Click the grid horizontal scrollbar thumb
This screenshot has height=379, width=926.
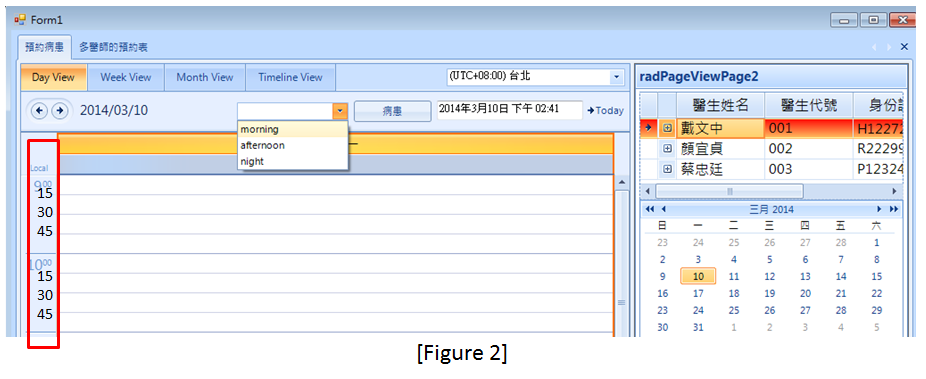point(729,191)
